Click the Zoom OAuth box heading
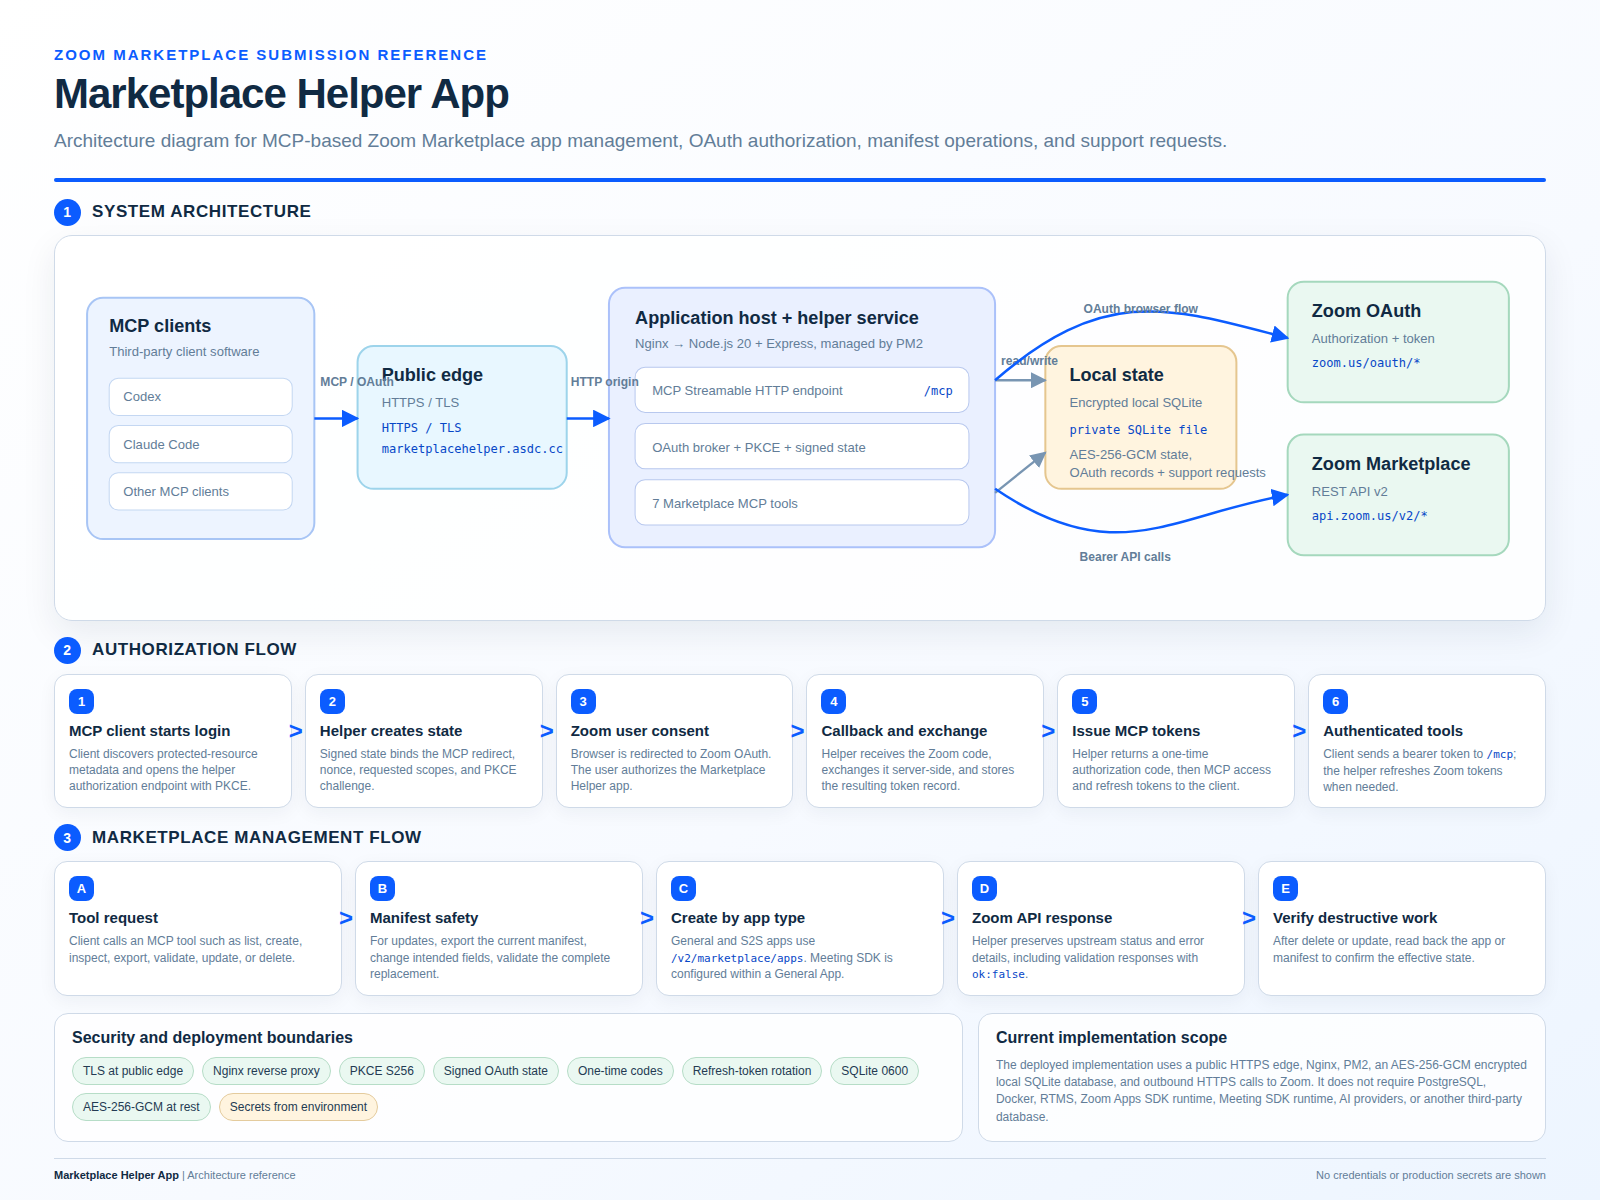 (1366, 311)
